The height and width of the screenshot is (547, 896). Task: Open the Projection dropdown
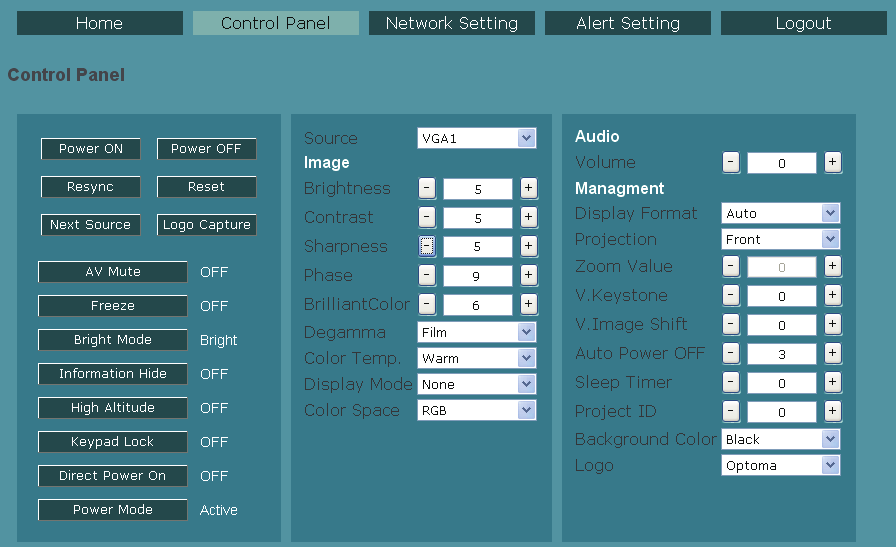(x=781, y=239)
